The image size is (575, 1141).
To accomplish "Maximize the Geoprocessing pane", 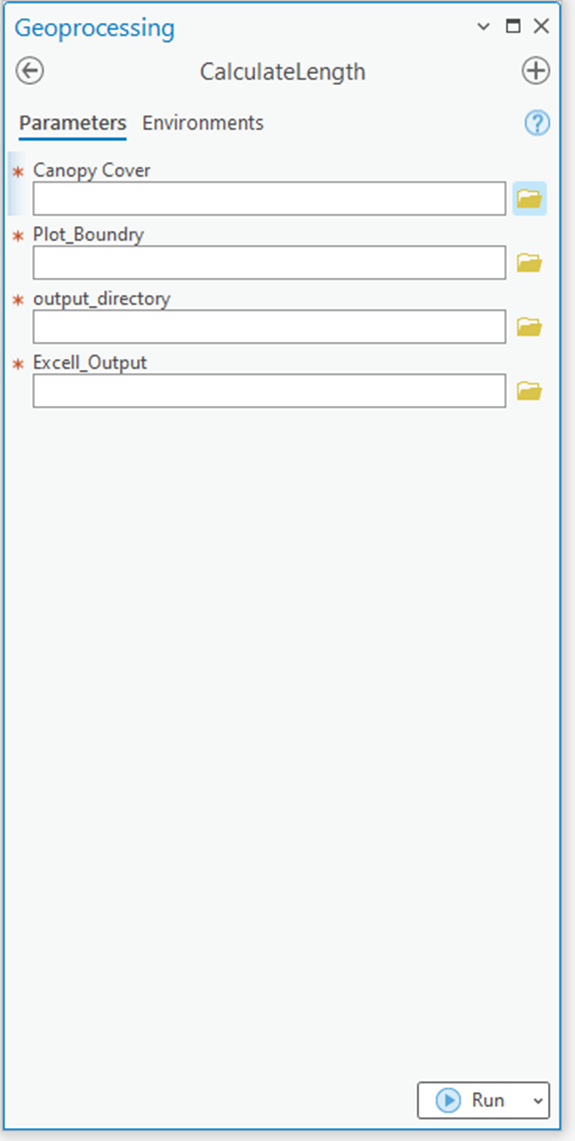I will click(x=513, y=27).
